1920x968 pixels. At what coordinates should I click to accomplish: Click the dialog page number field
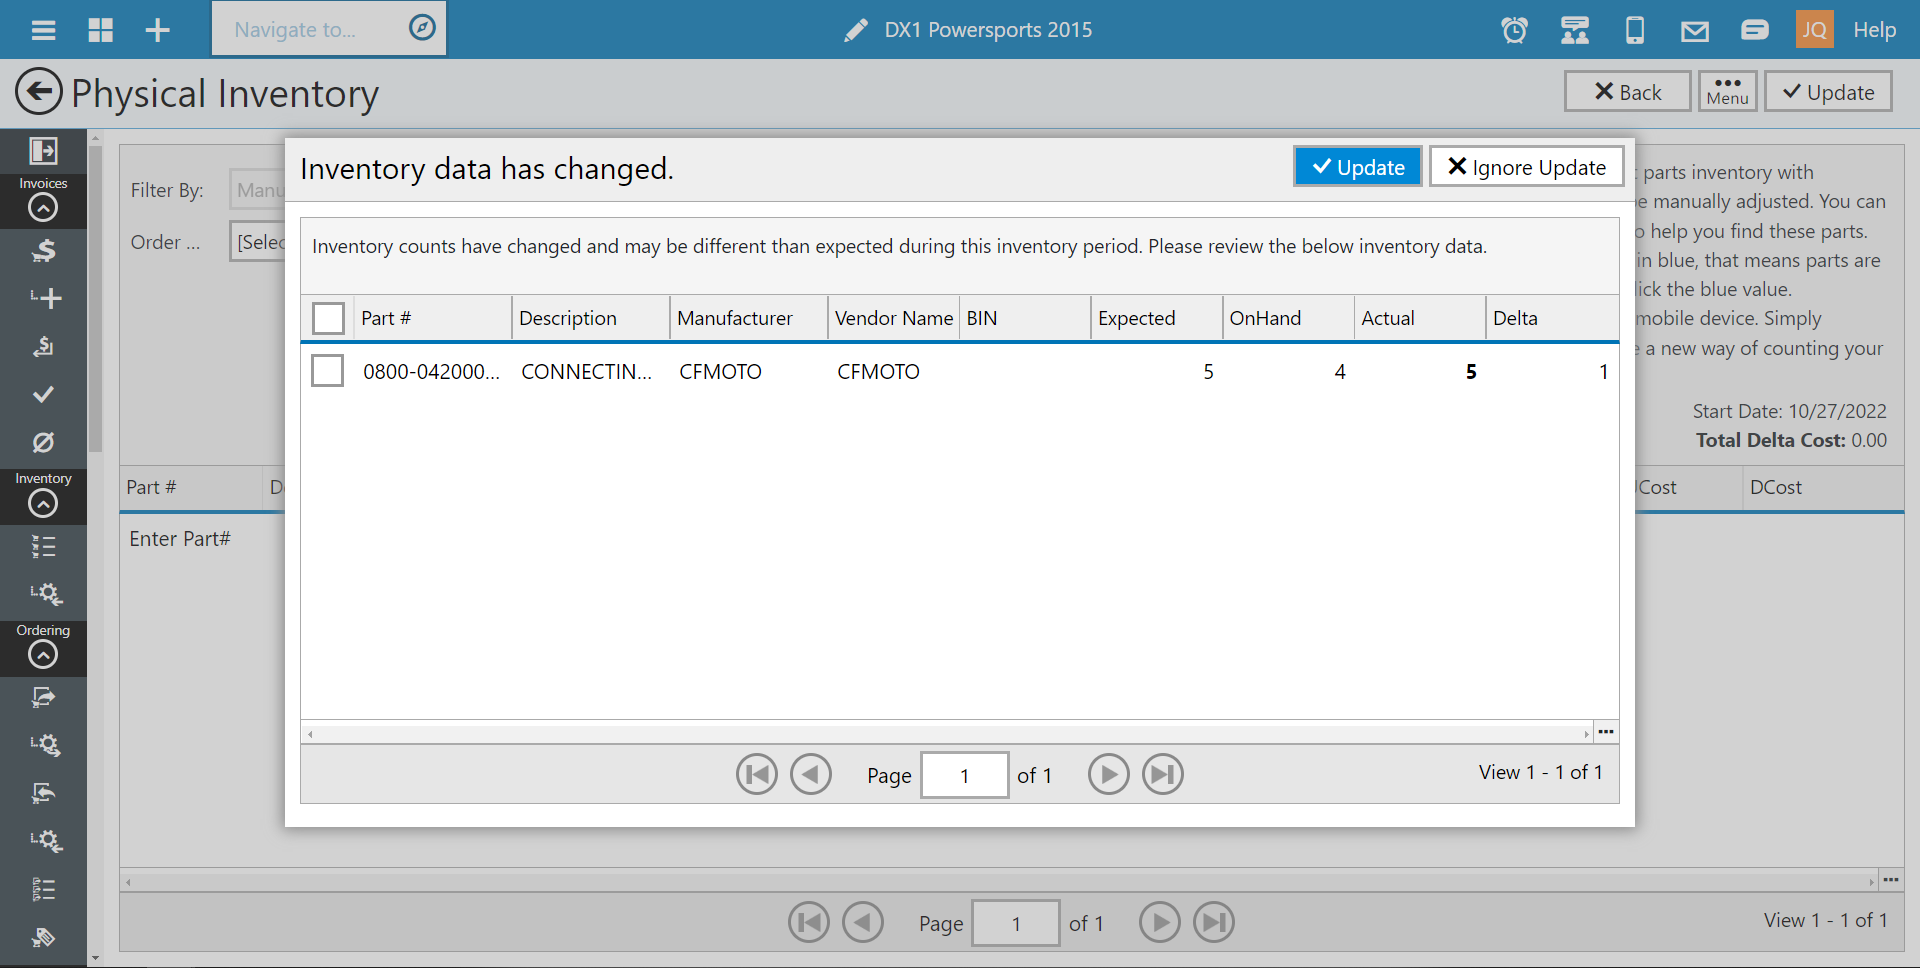point(964,775)
